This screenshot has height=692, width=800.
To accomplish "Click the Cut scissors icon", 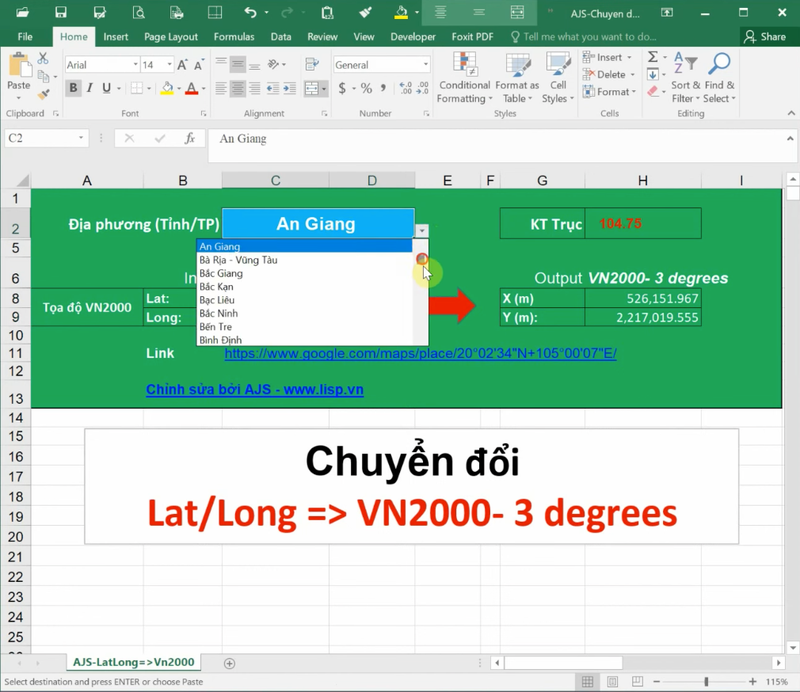I will (43, 58).
